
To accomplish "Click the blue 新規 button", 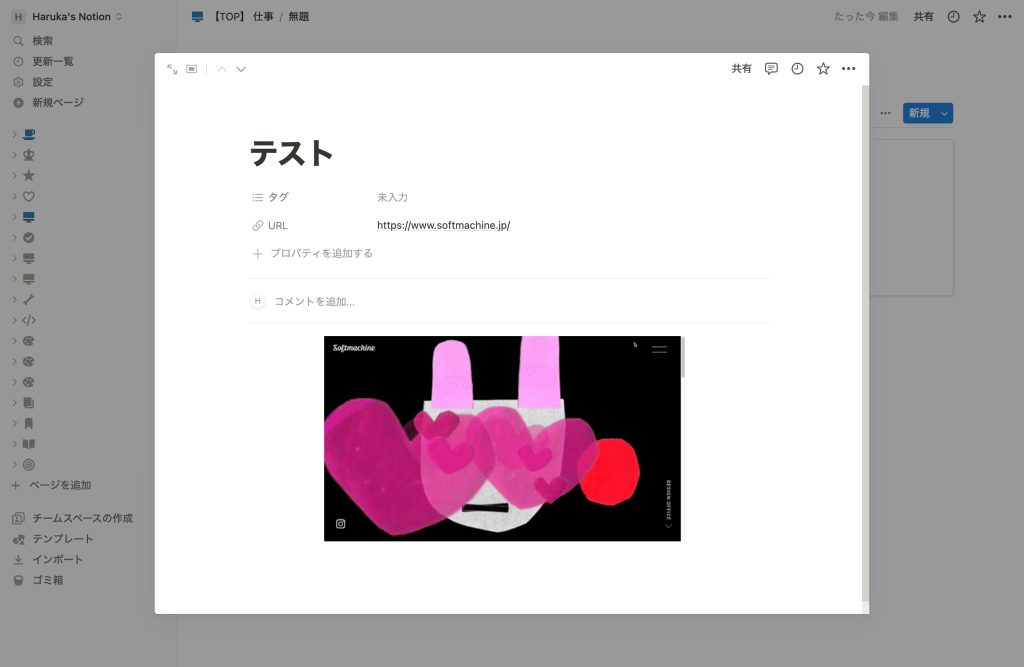I will (919, 113).
